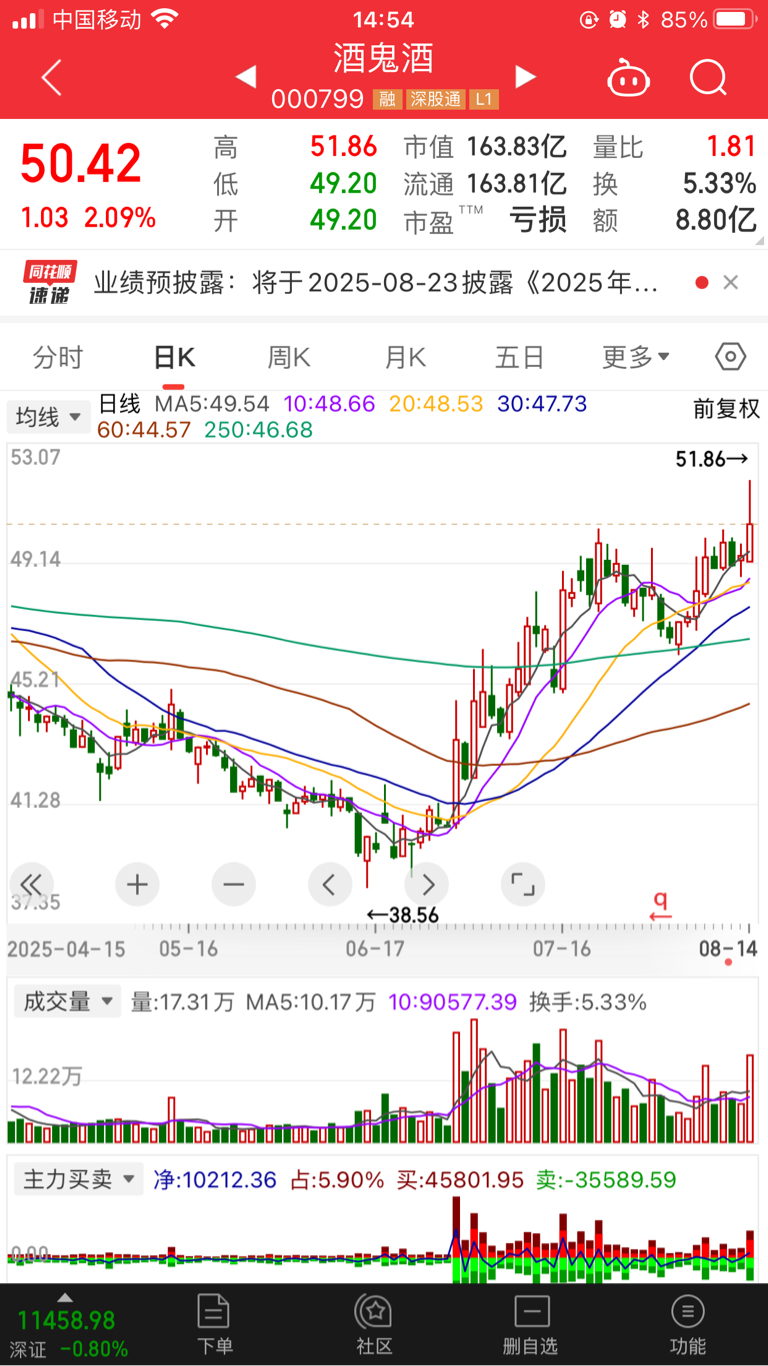The width and height of the screenshot is (768, 1366).
Task: Switch to 分时 chart tab
Action: click(57, 357)
